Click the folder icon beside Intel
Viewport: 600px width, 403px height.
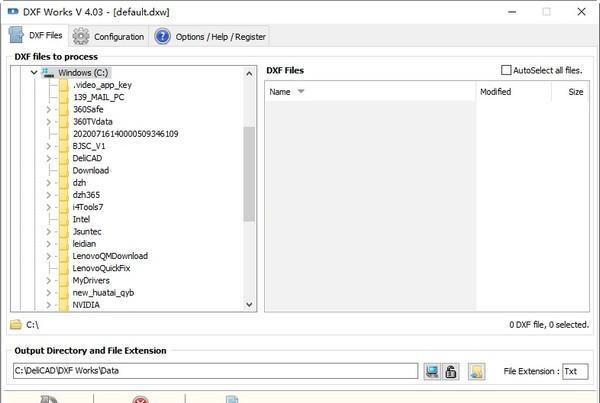pyautogui.click(x=64, y=219)
